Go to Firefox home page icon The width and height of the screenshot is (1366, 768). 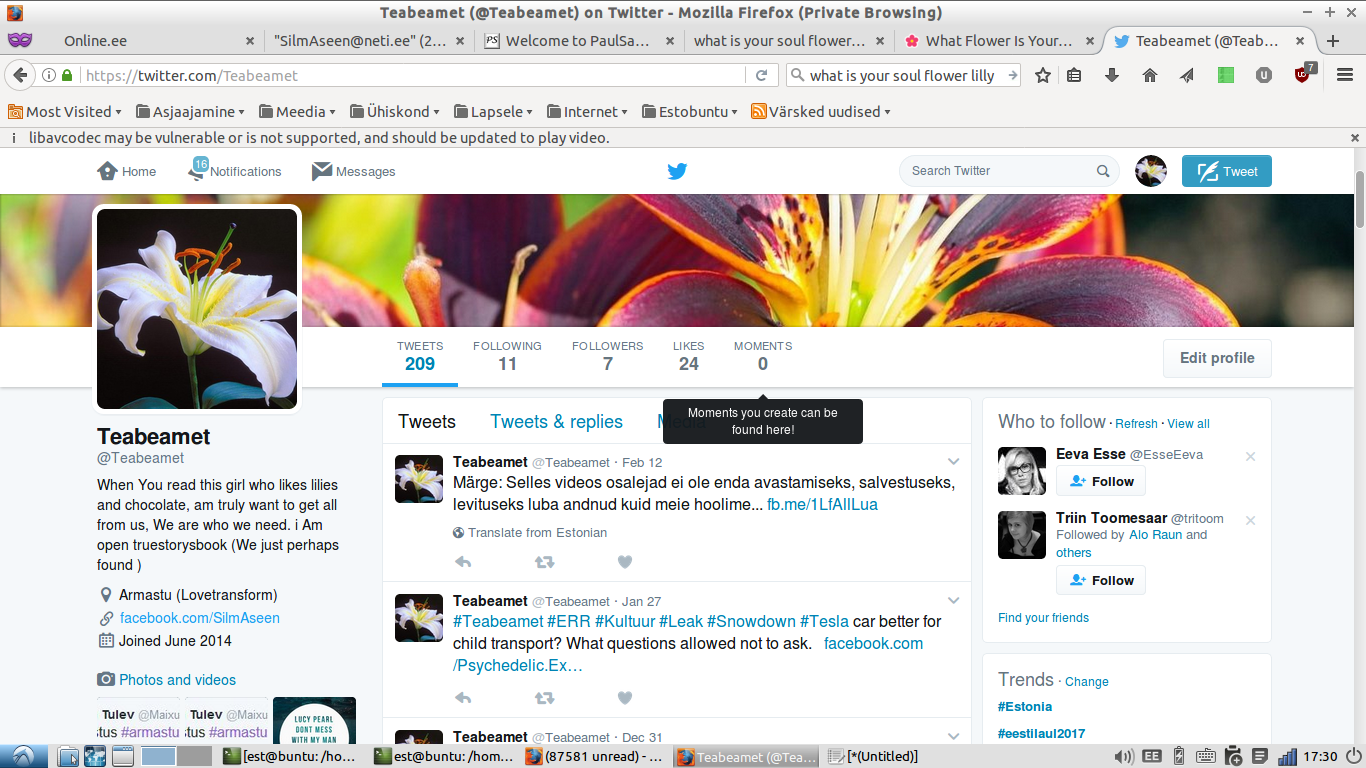[x=1150, y=75]
